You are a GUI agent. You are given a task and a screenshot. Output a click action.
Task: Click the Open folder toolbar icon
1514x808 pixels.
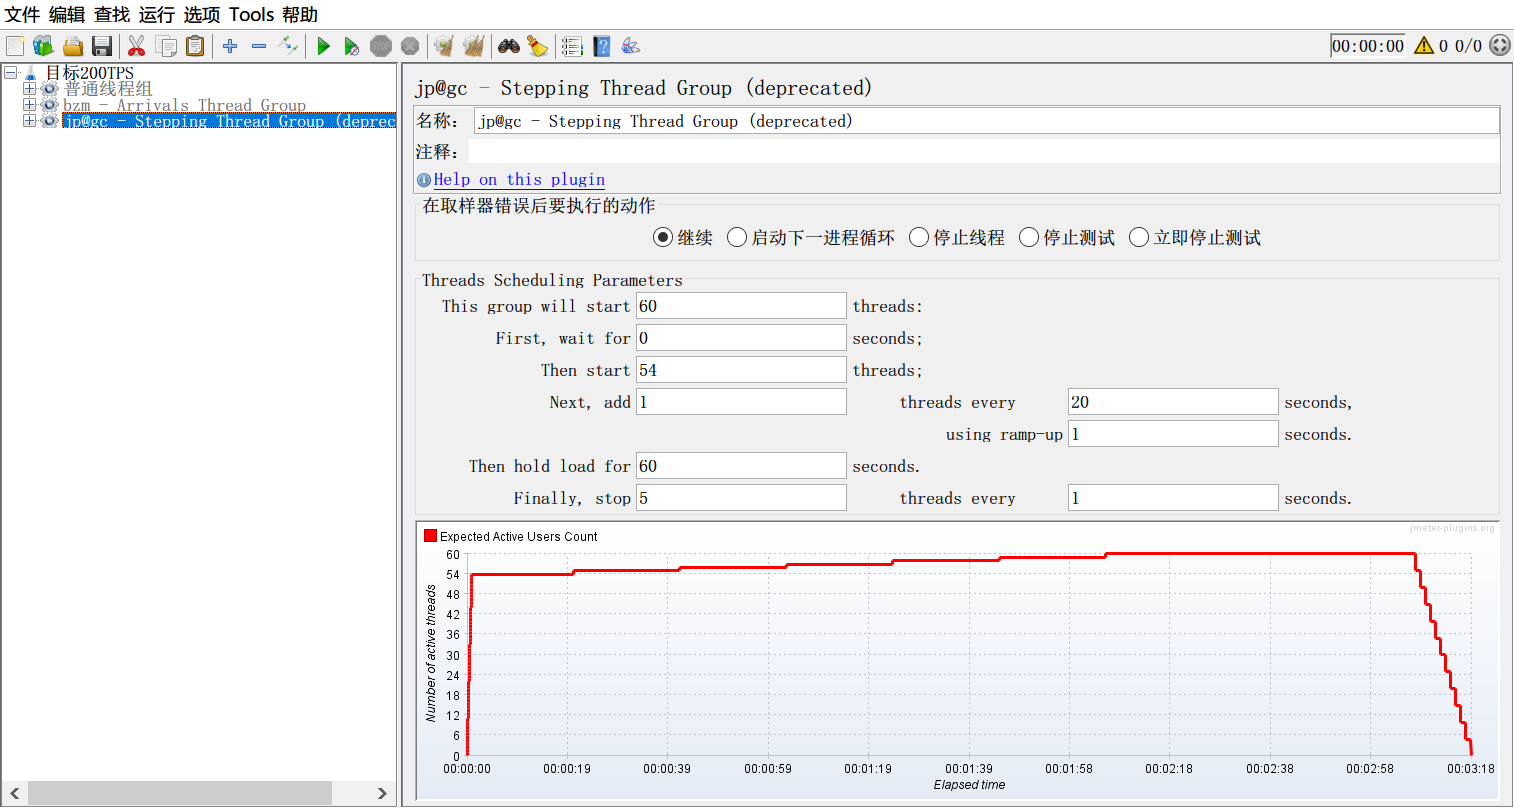(x=72, y=46)
